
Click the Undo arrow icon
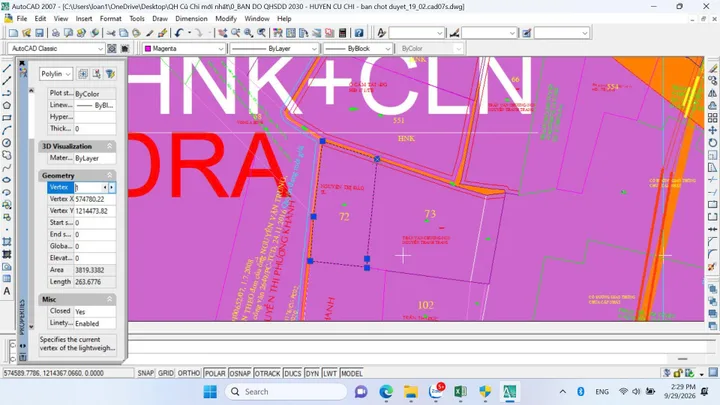[x=179, y=33]
